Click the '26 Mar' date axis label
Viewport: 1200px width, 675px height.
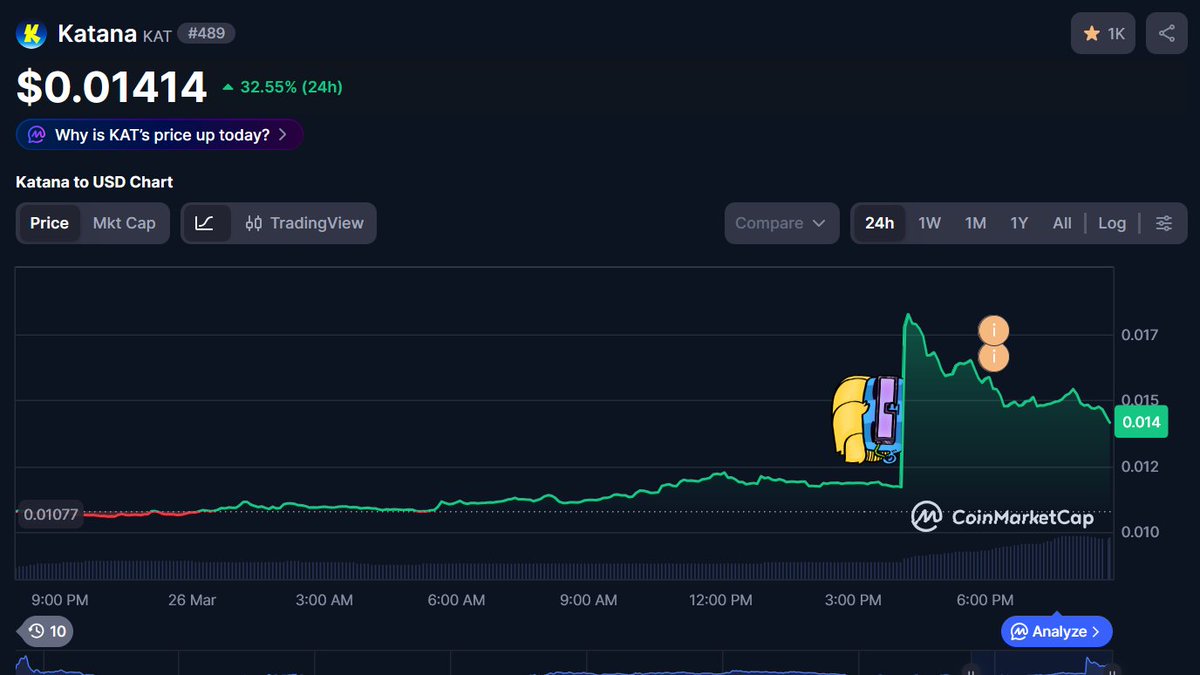point(192,600)
